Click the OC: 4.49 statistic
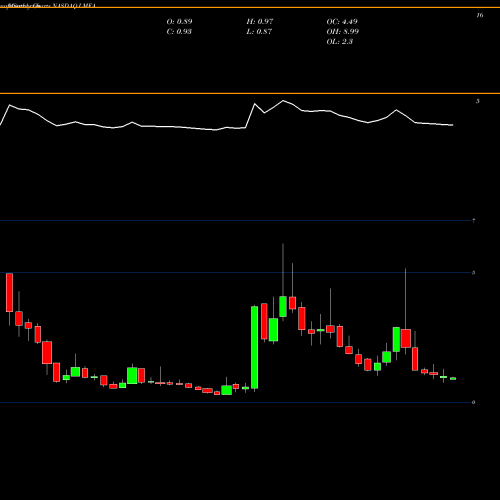This screenshot has width=500, height=500. pyautogui.click(x=342, y=22)
